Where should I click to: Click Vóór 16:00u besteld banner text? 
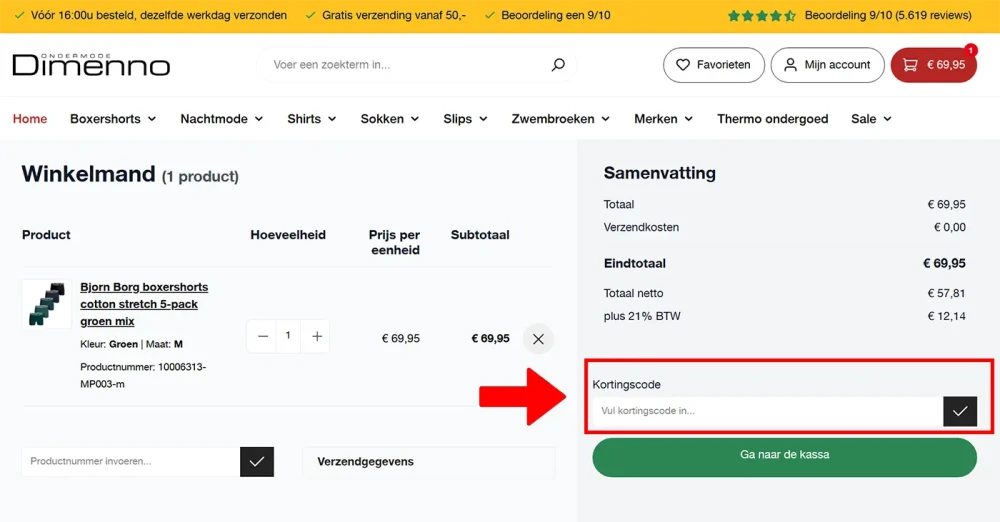point(159,15)
